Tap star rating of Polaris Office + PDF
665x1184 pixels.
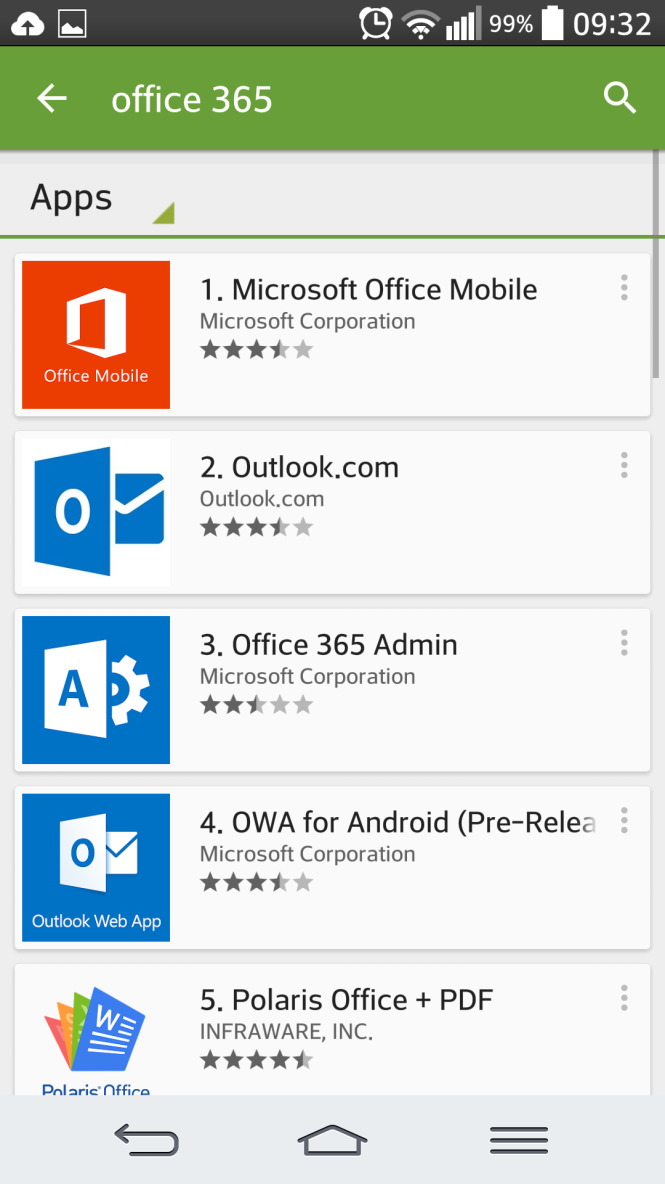pyautogui.click(x=256, y=1060)
